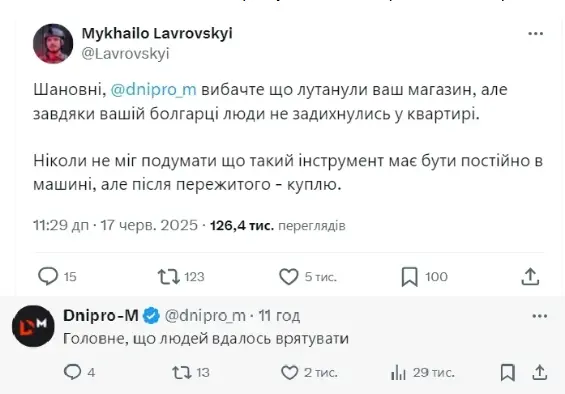The image size is (565, 394).
Task: Click the Dnipro-M verified badge
Action: tap(151, 316)
